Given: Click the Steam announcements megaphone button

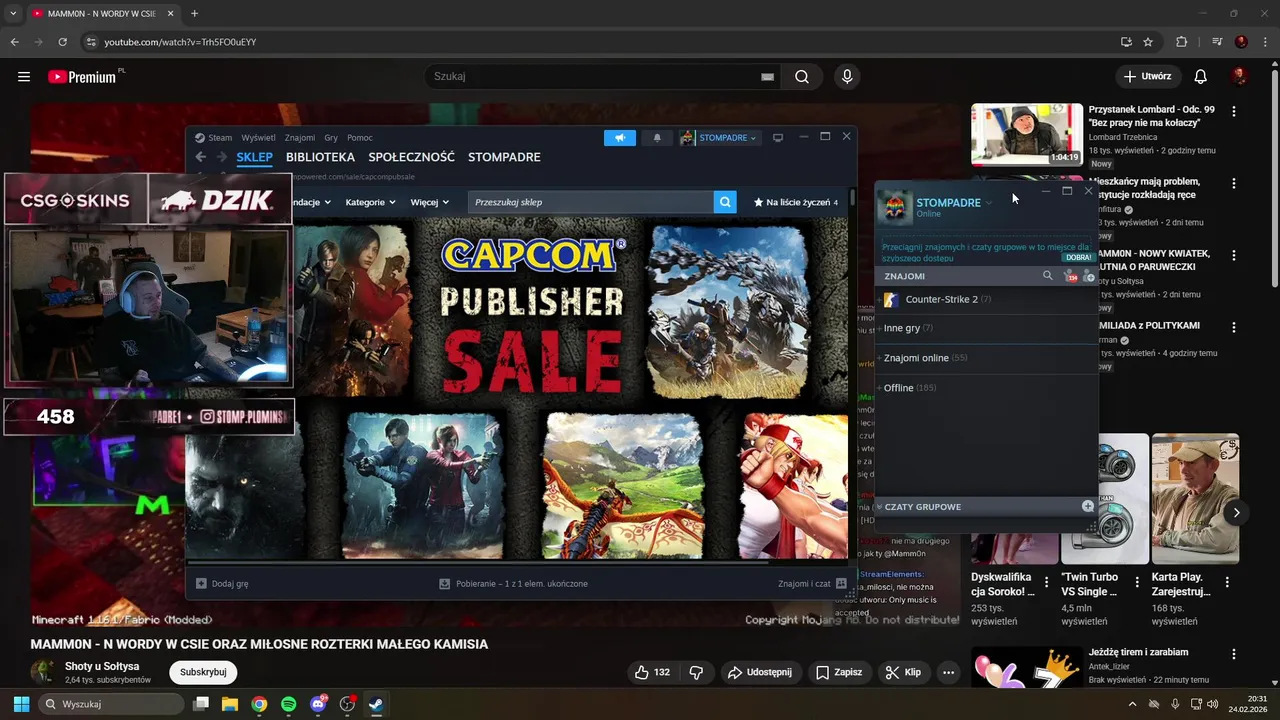Looking at the screenshot, I should [620, 137].
